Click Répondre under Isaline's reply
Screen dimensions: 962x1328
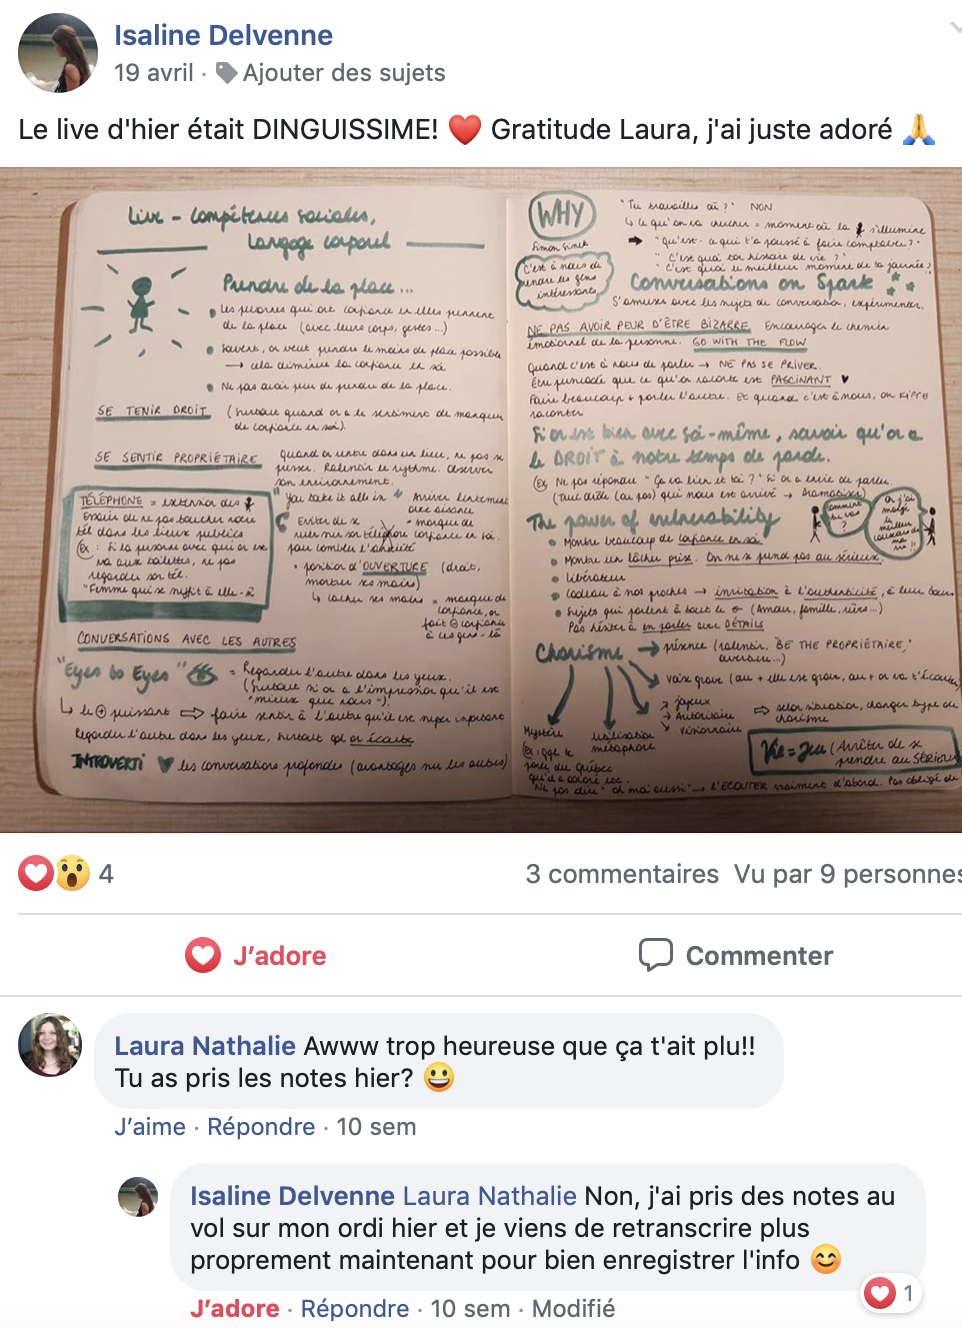pyautogui.click(x=355, y=1309)
